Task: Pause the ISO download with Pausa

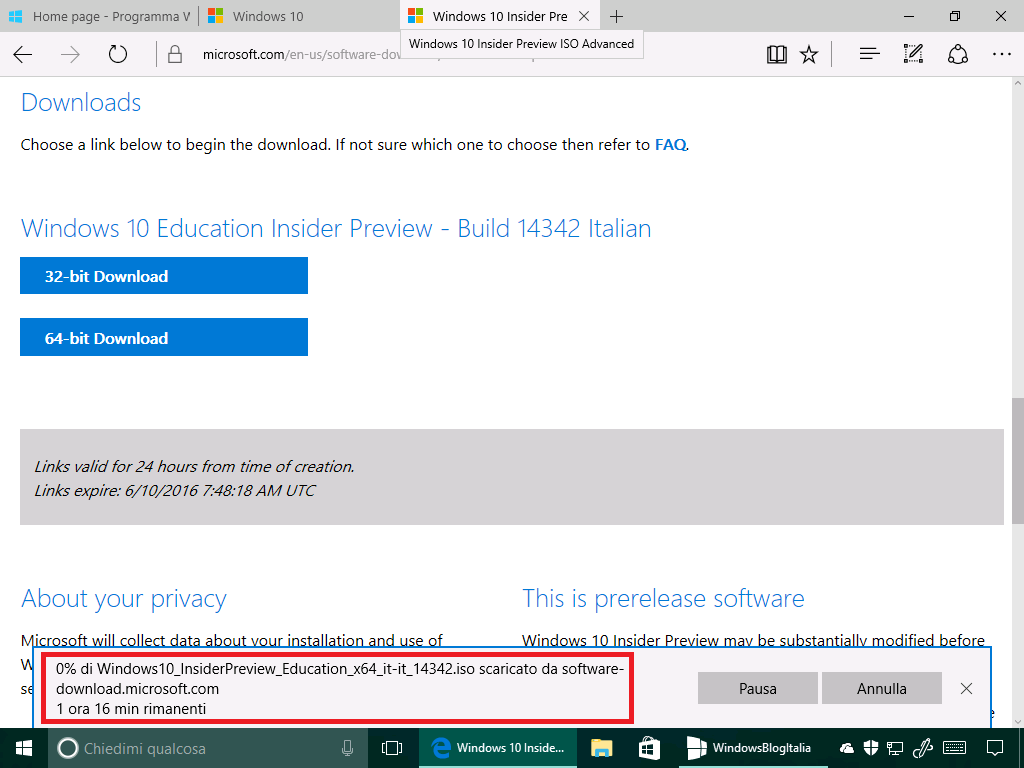Action: pyautogui.click(x=758, y=688)
